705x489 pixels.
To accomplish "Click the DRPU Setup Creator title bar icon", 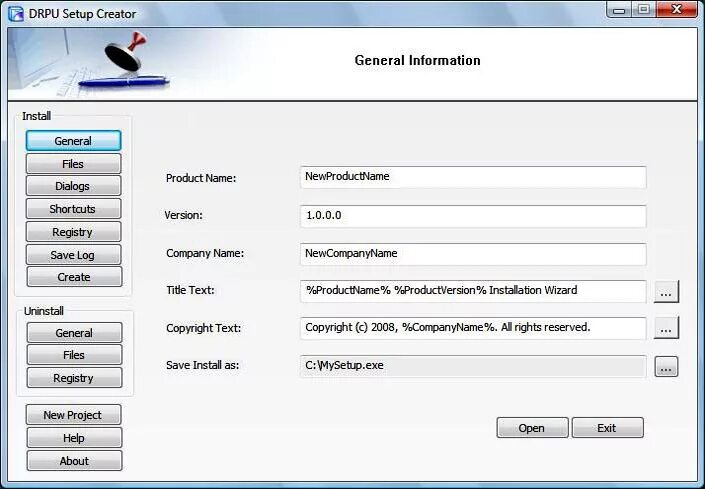I will [x=16, y=14].
